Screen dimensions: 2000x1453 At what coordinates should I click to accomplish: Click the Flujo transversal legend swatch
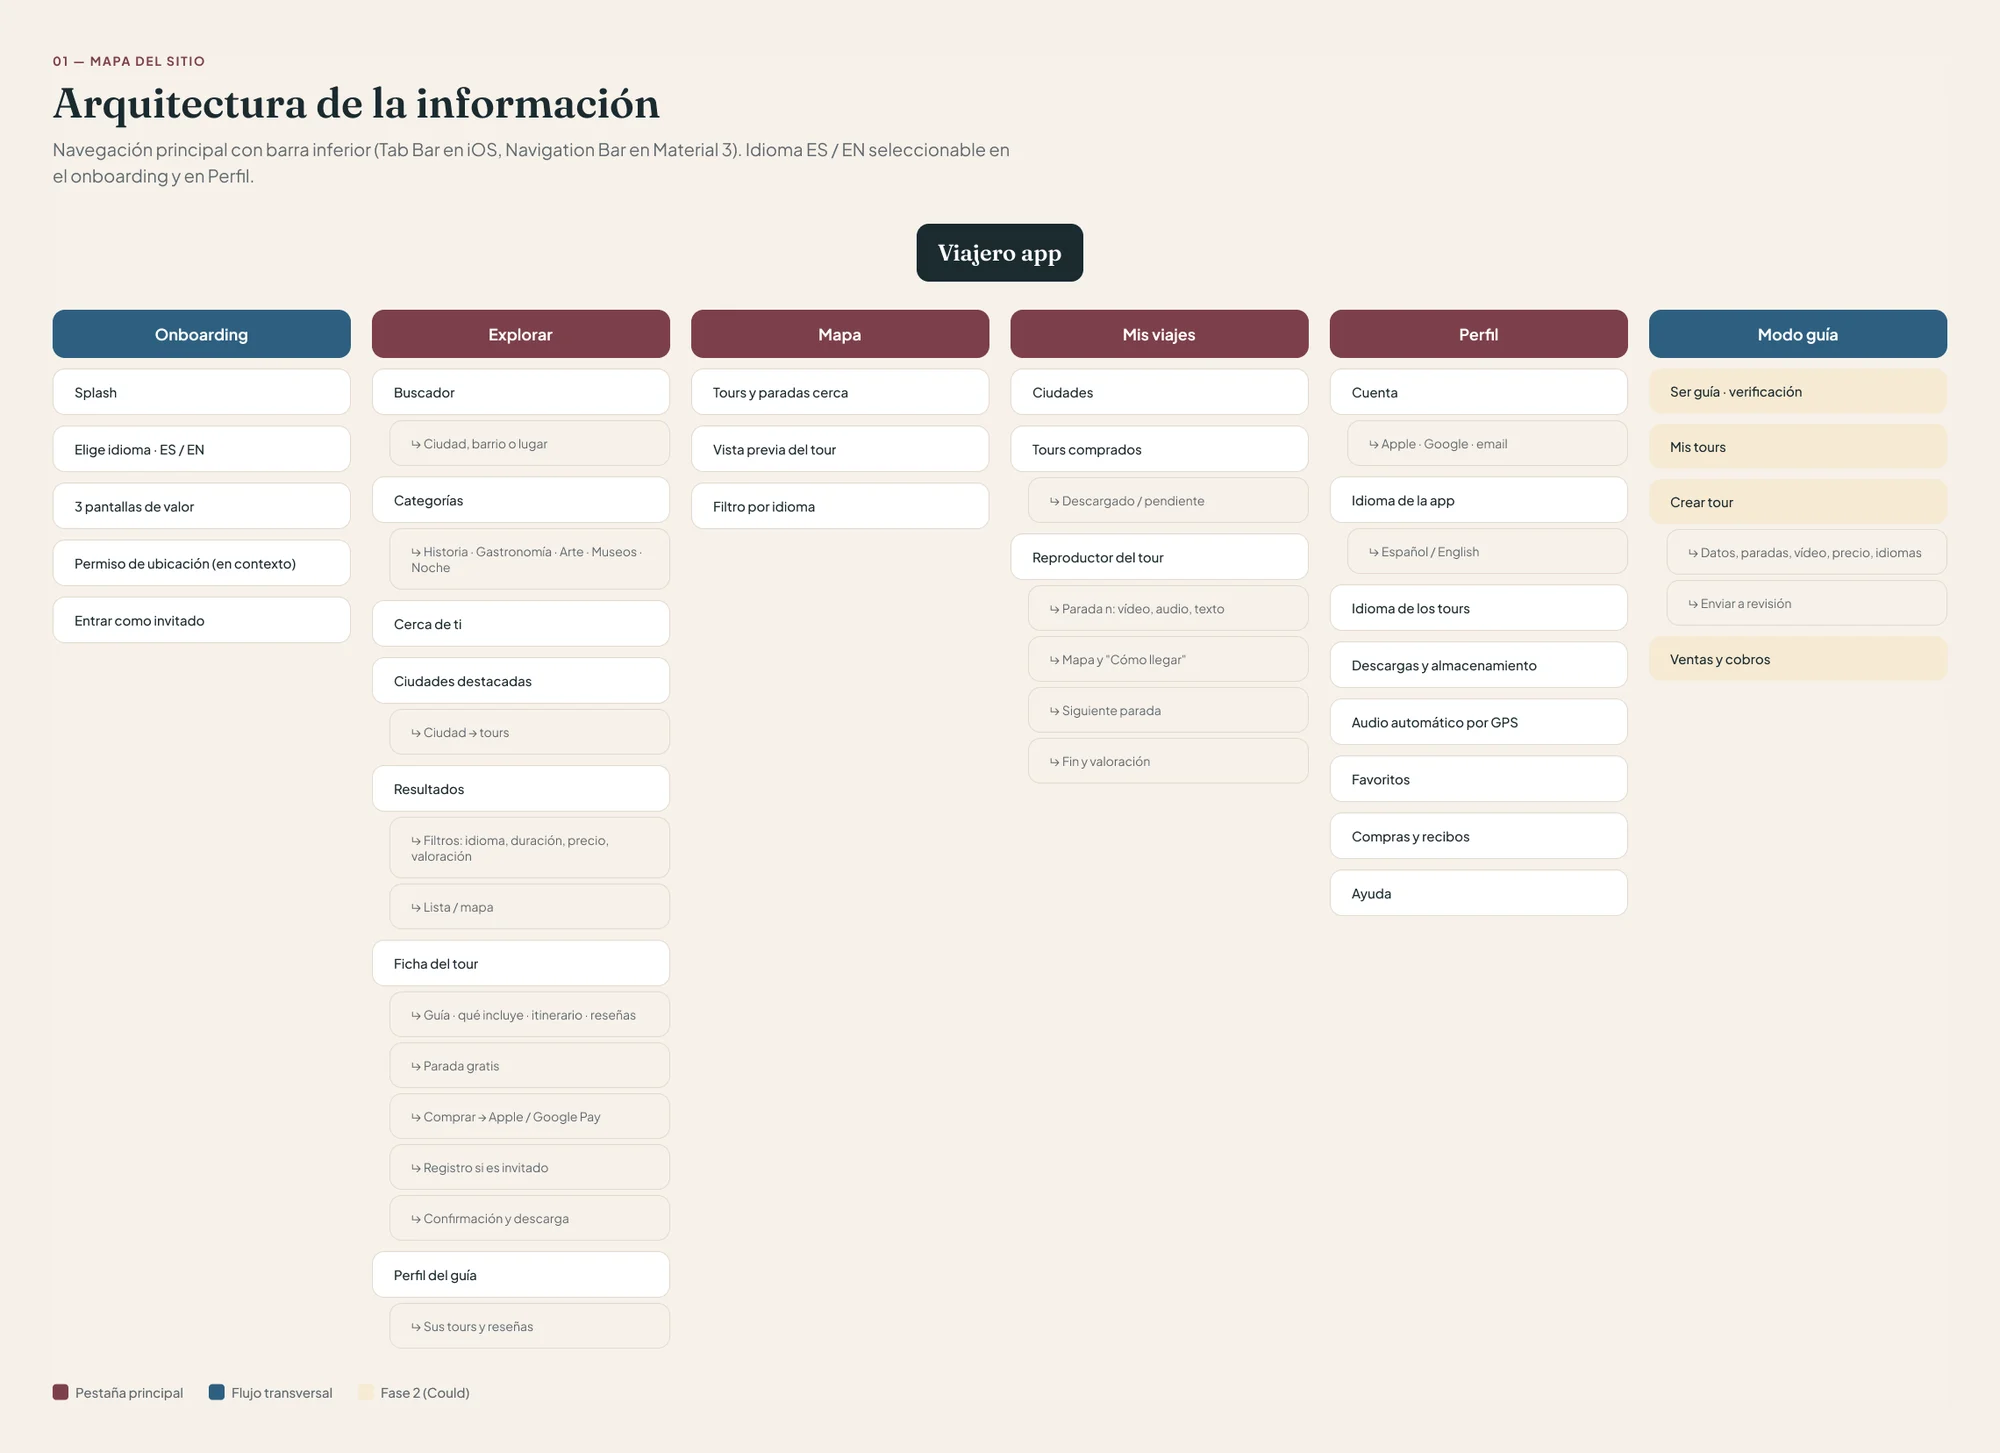217,1392
